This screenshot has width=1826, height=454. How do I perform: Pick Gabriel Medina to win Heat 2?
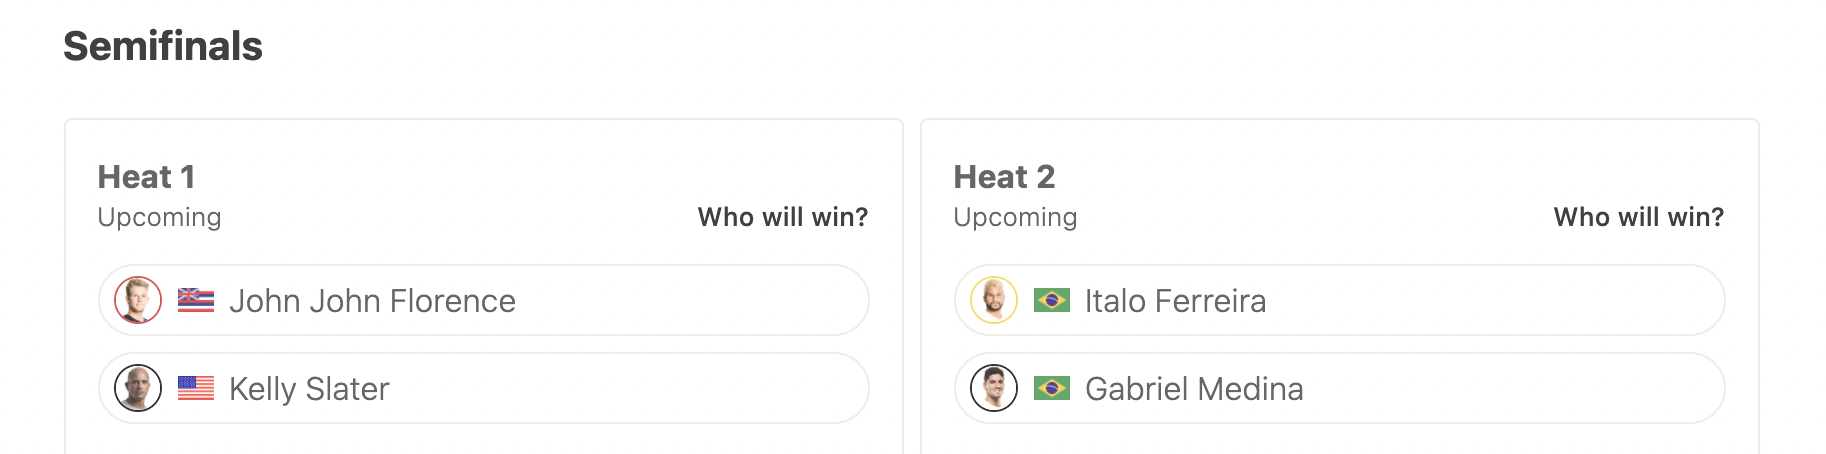click(1340, 388)
